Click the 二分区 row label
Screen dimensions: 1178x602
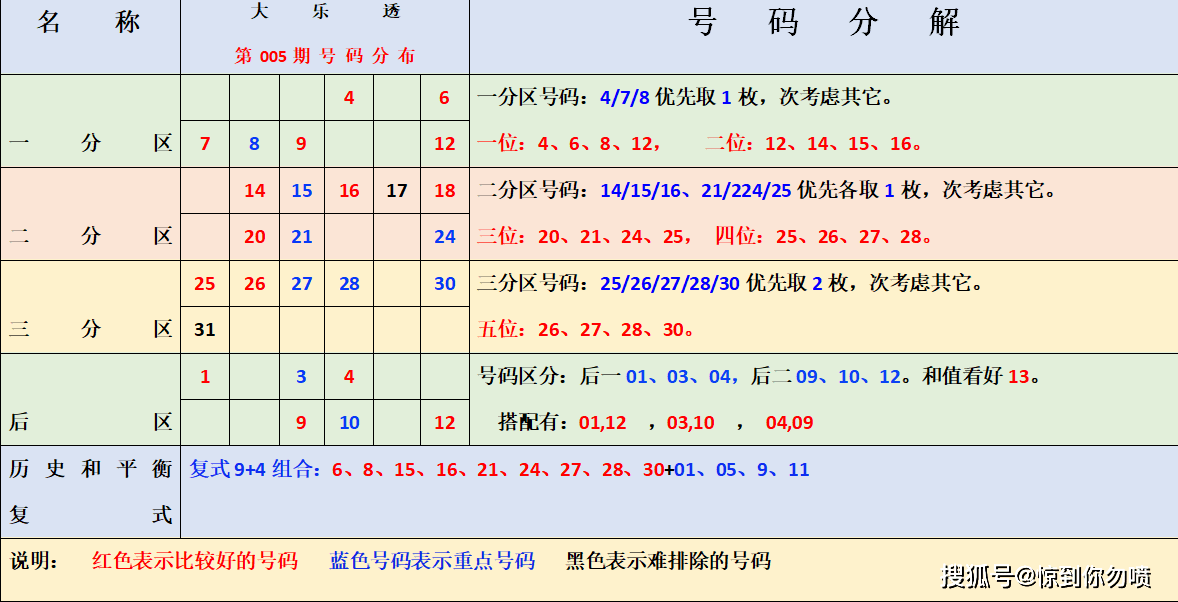coord(90,236)
